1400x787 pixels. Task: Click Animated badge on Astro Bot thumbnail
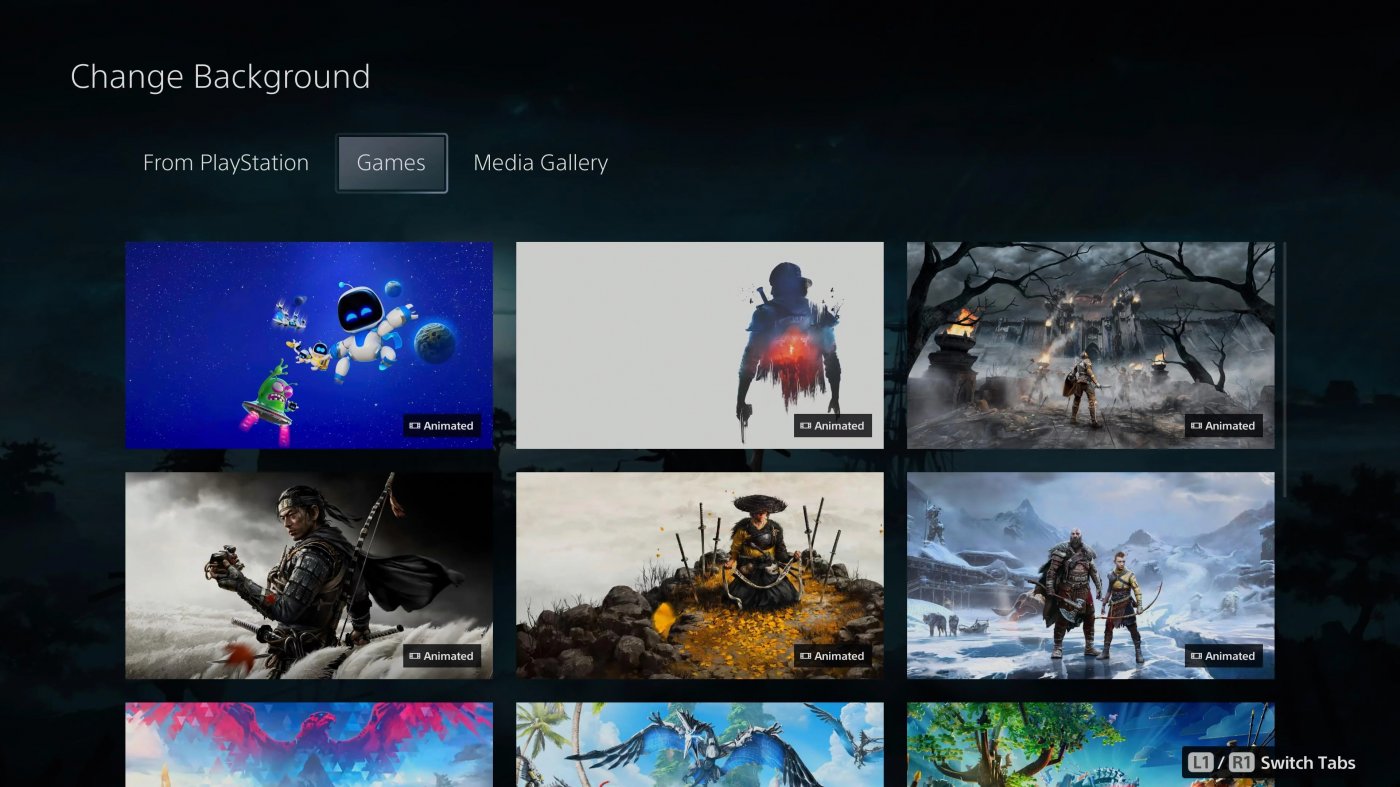[442, 426]
